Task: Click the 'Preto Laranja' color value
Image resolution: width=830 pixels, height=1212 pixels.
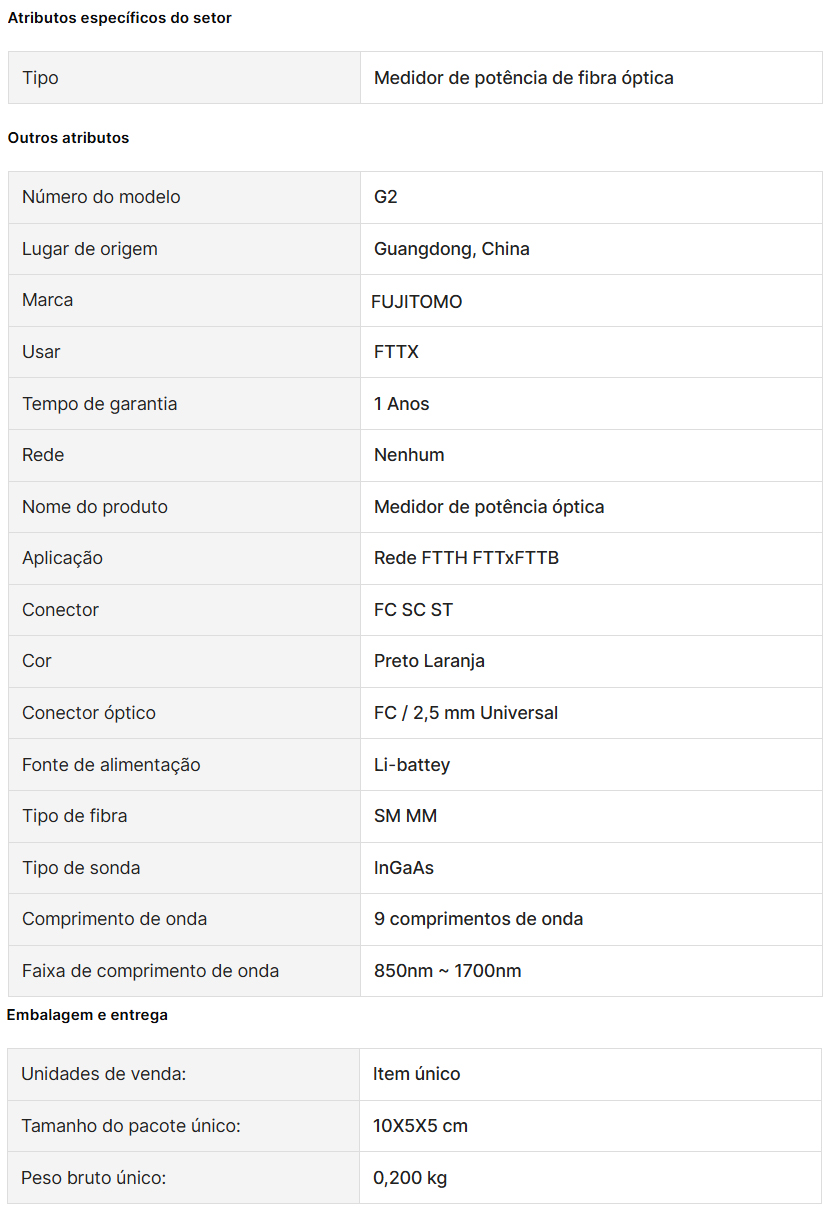Action: pos(429,661)
